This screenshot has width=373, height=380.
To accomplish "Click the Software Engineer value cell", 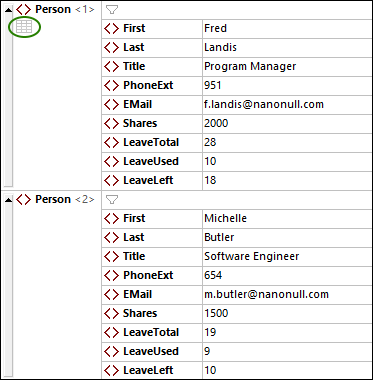I will tap(287, 257).
